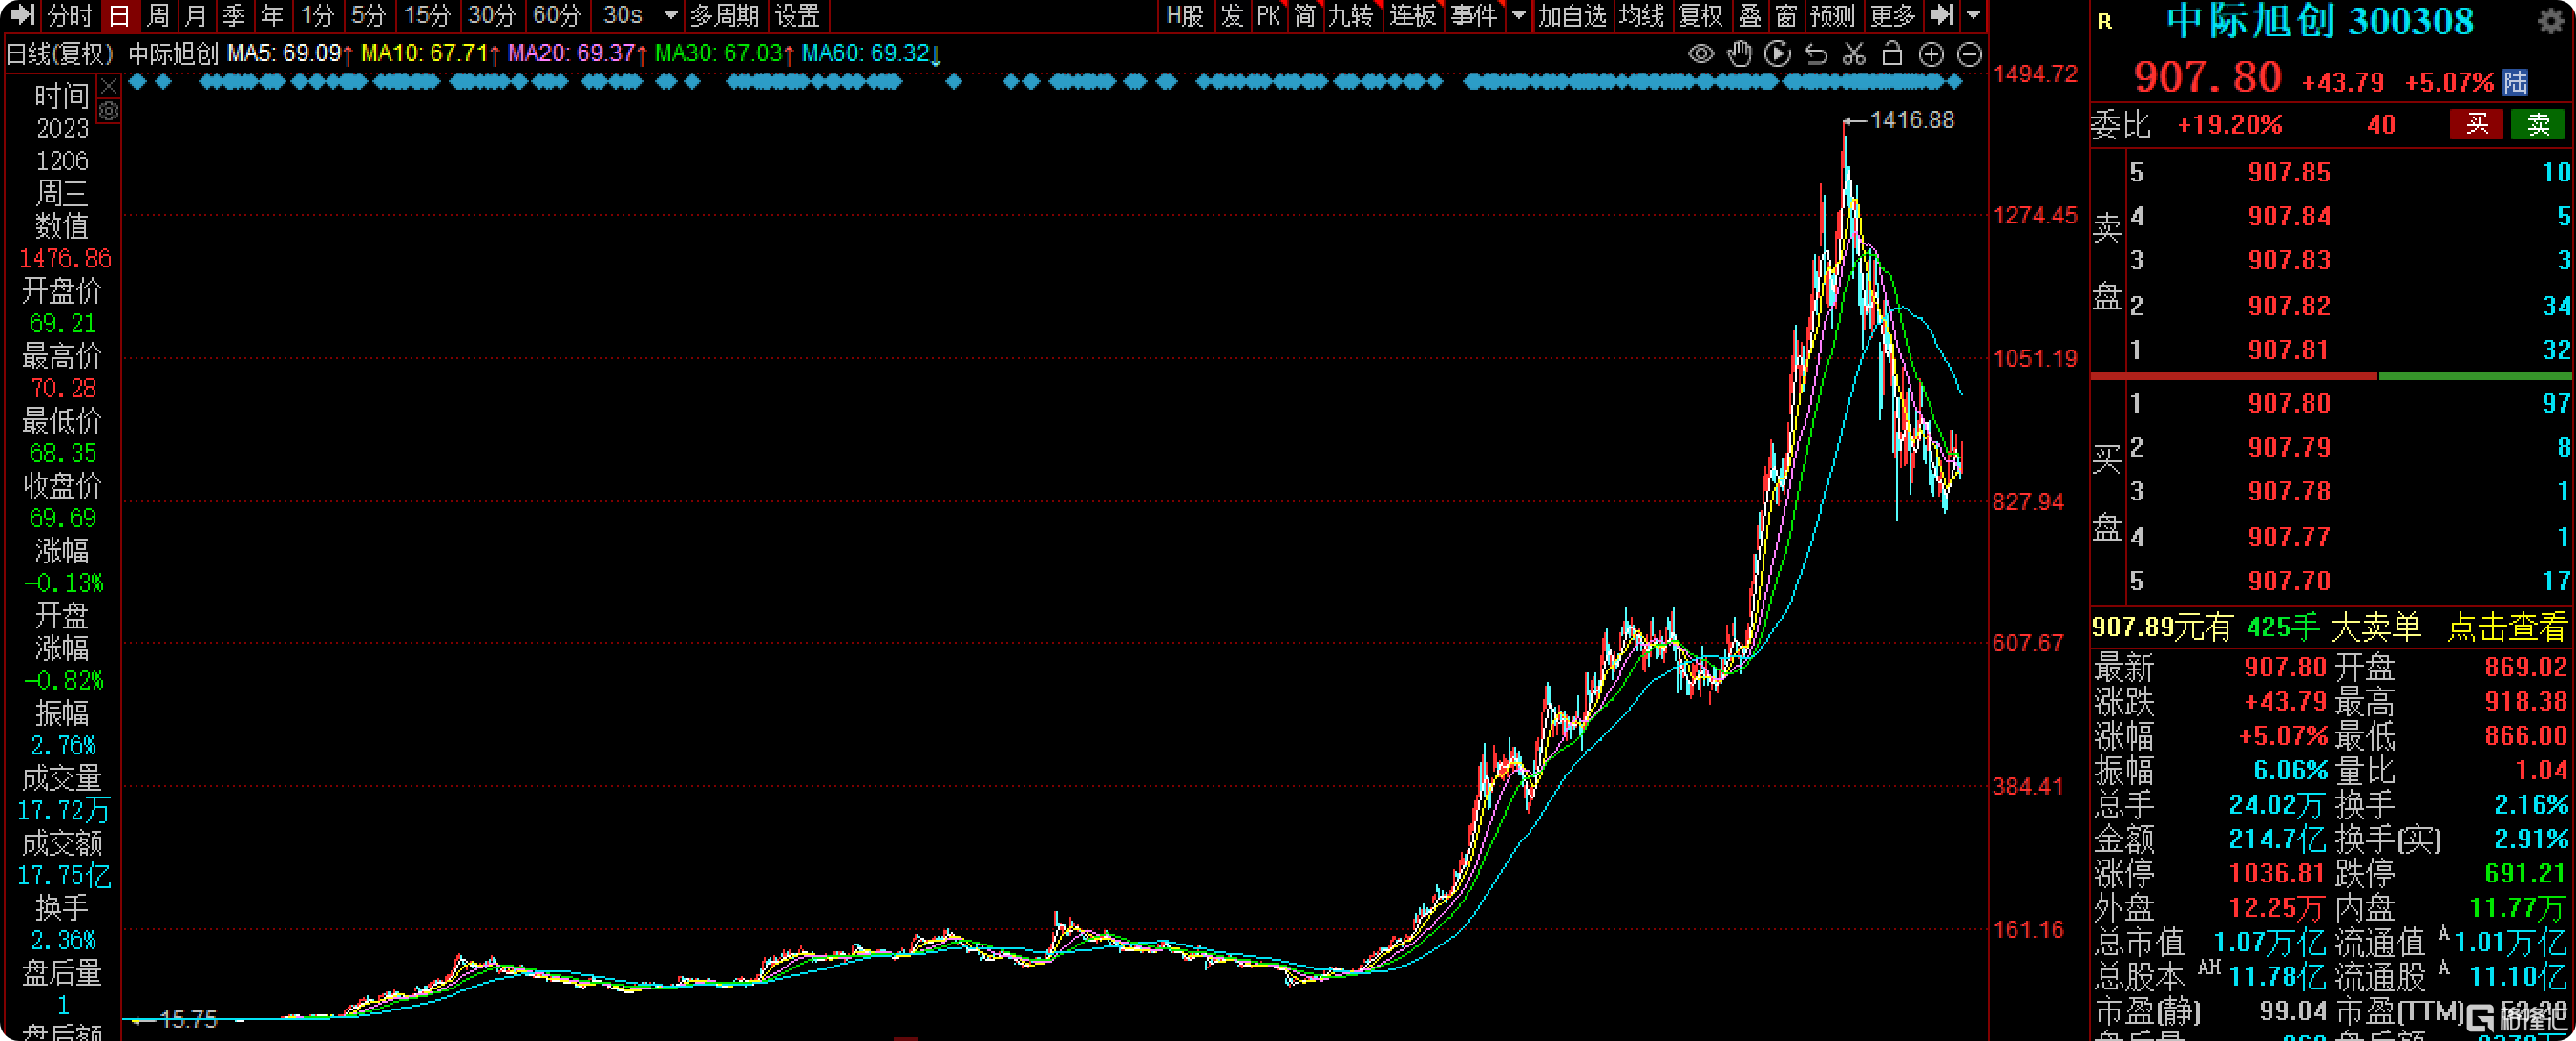The width and height of the screenshot is (2576, 1041).
Task: Open the 复权 adjustment option
Action: tap(1701, 16)
